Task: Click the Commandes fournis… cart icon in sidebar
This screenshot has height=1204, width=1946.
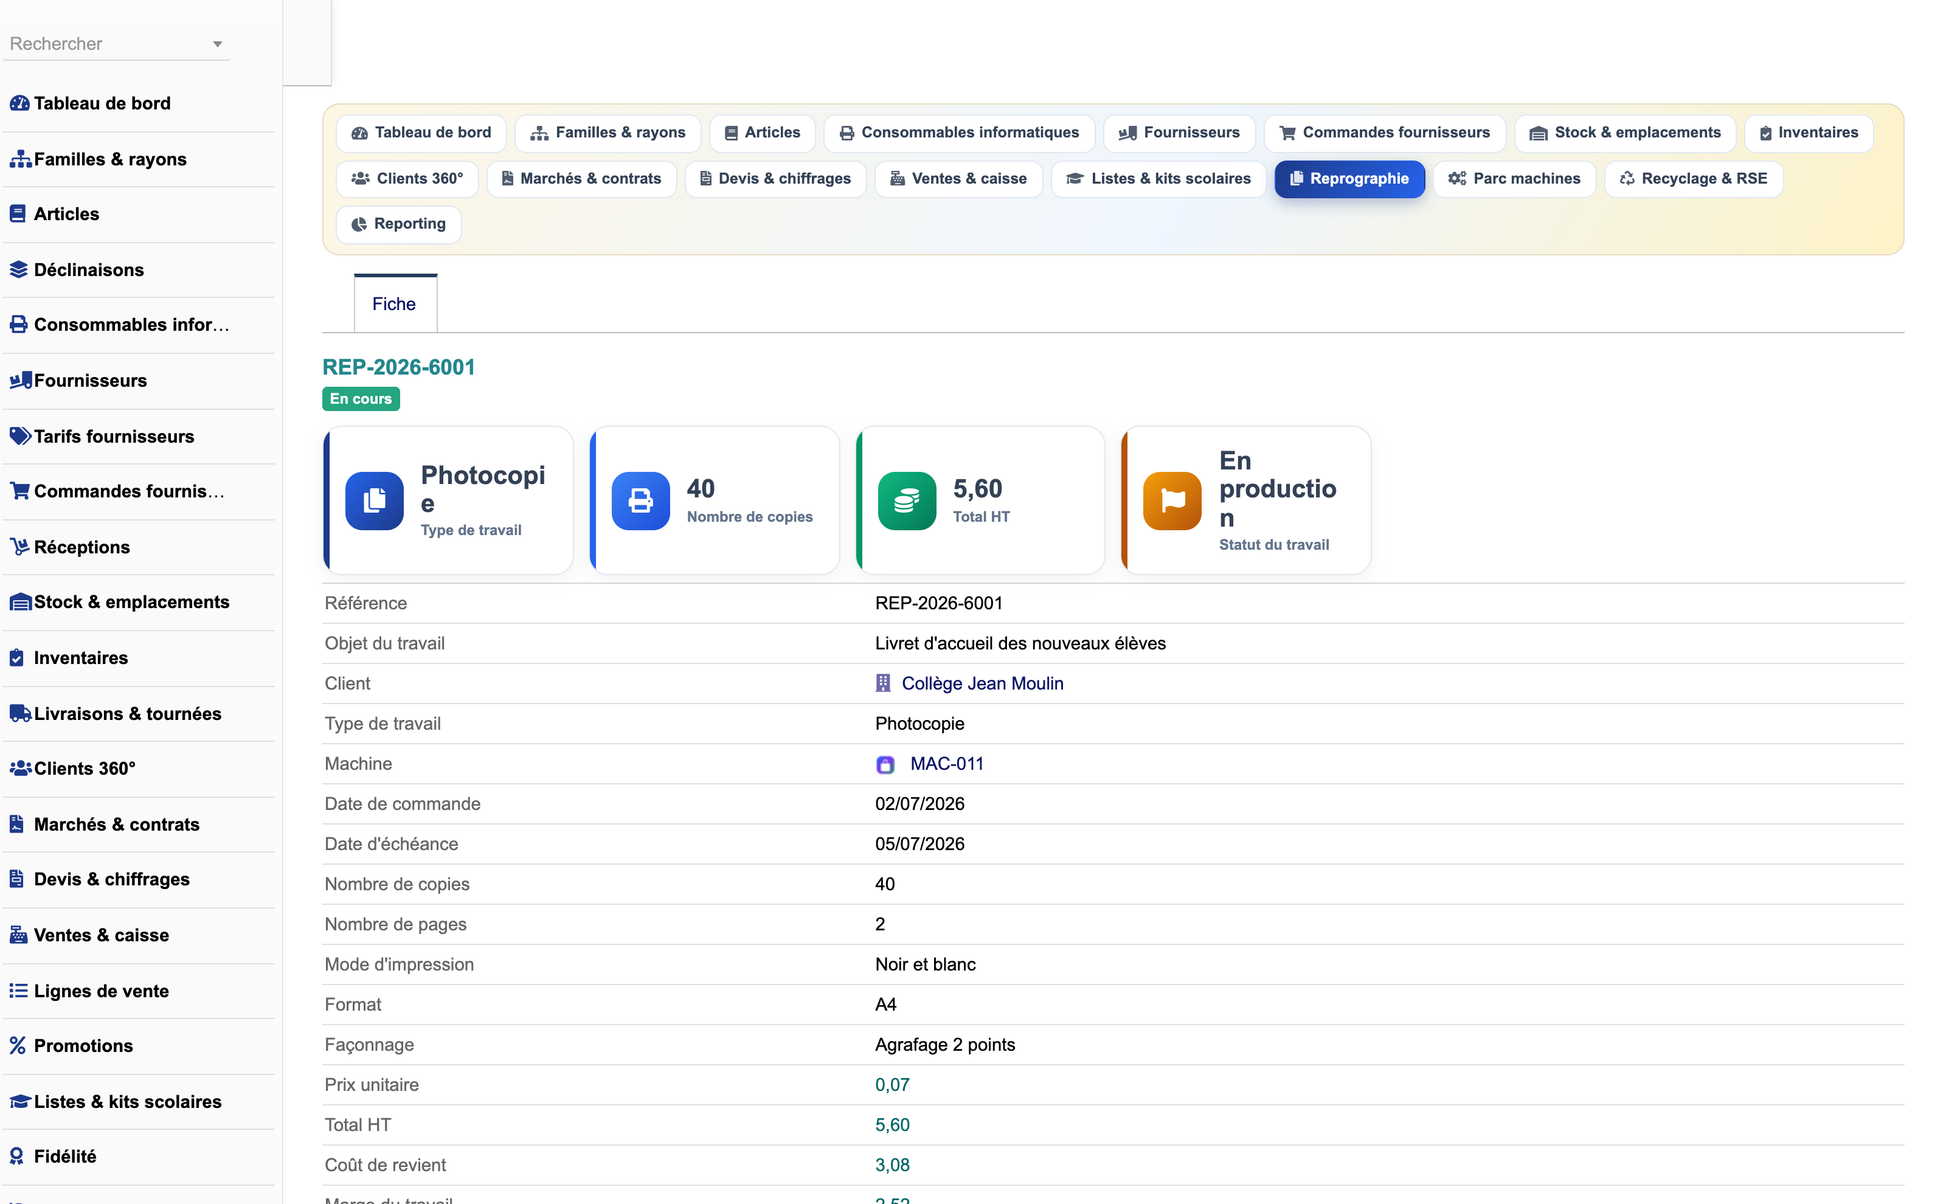Action: (x=19, y=491)
